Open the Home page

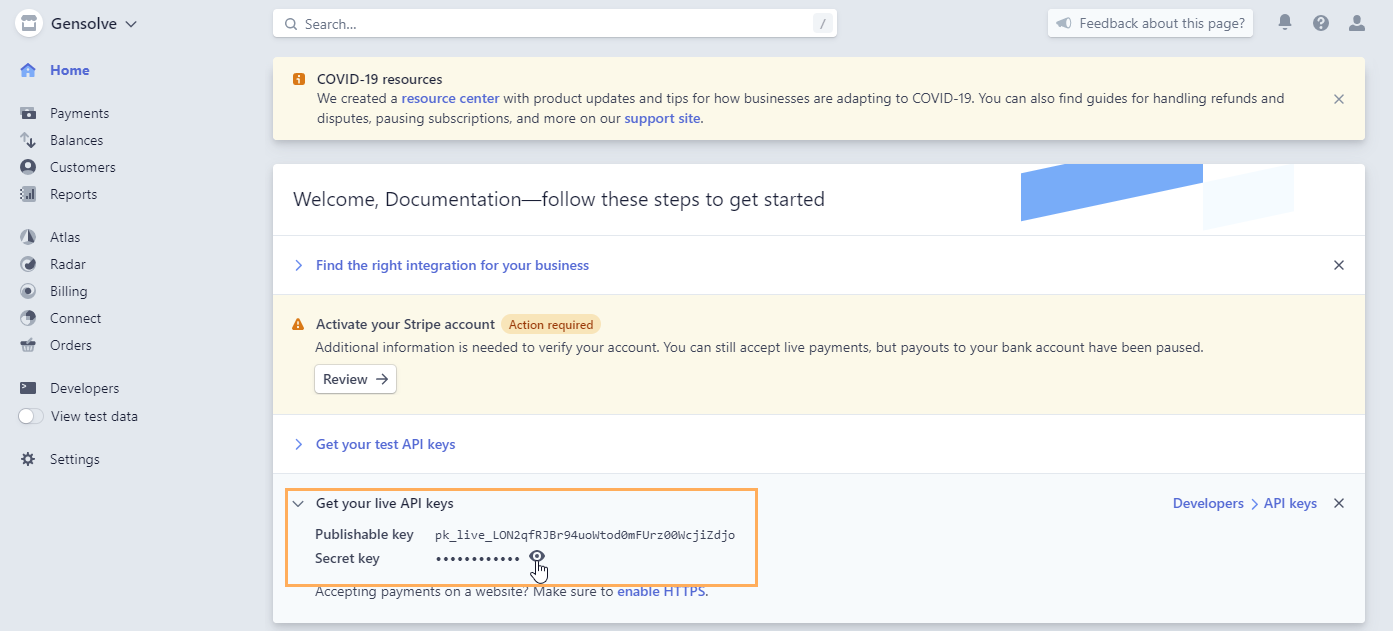pyautogui.click(x=69, y=70)
